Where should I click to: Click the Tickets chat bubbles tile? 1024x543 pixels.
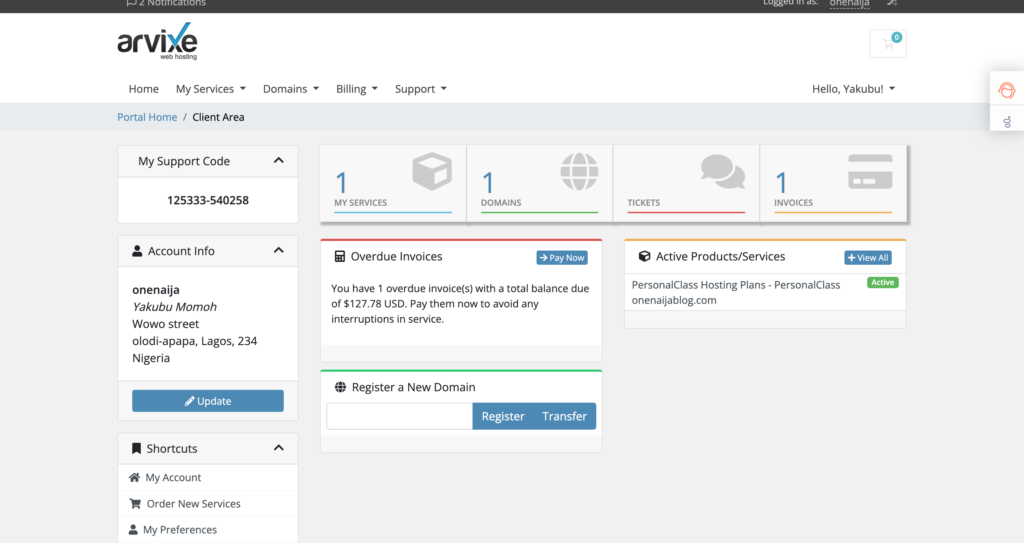[x=686, y=184]
